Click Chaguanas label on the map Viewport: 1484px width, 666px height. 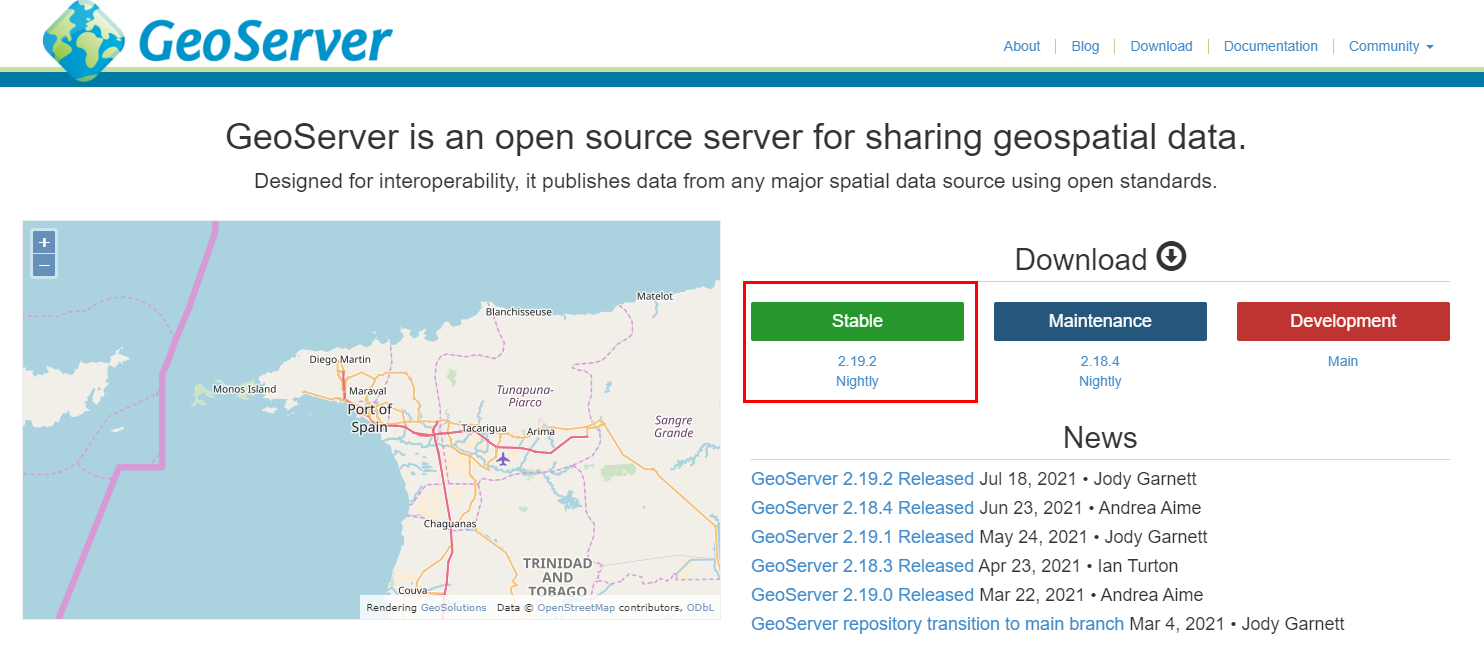(x=451, y=524)
